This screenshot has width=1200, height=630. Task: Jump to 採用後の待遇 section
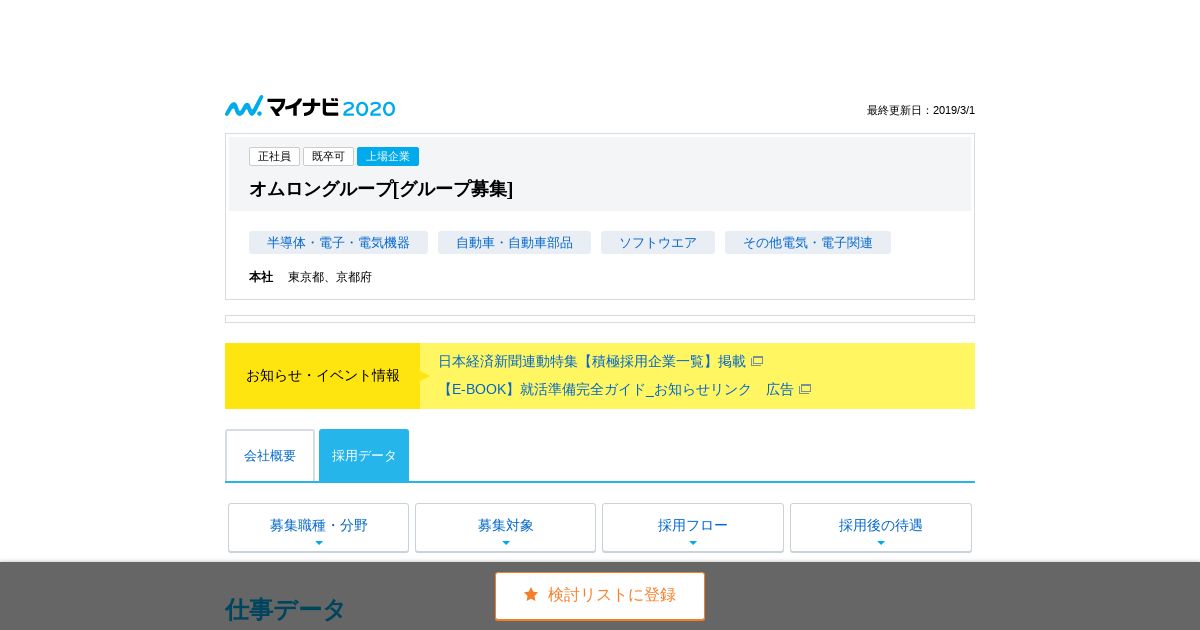point(881,527)
